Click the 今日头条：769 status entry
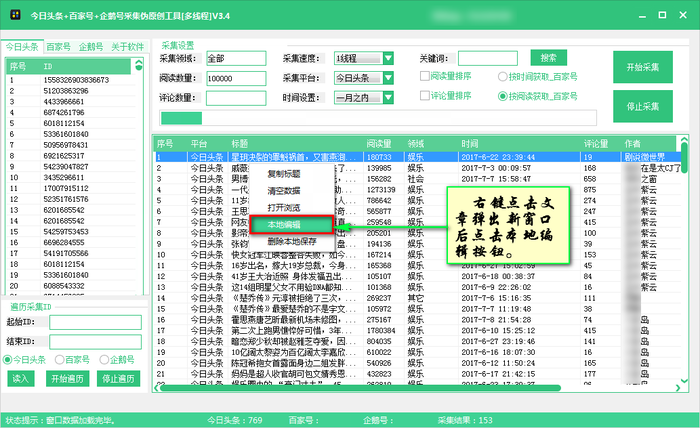Viewport: 700px width, 428px height. [x=235, y=420]
